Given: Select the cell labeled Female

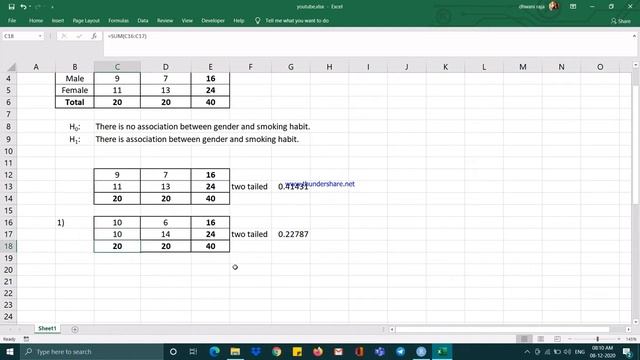Looking at the screenshot, I should [x=75, y=90].
